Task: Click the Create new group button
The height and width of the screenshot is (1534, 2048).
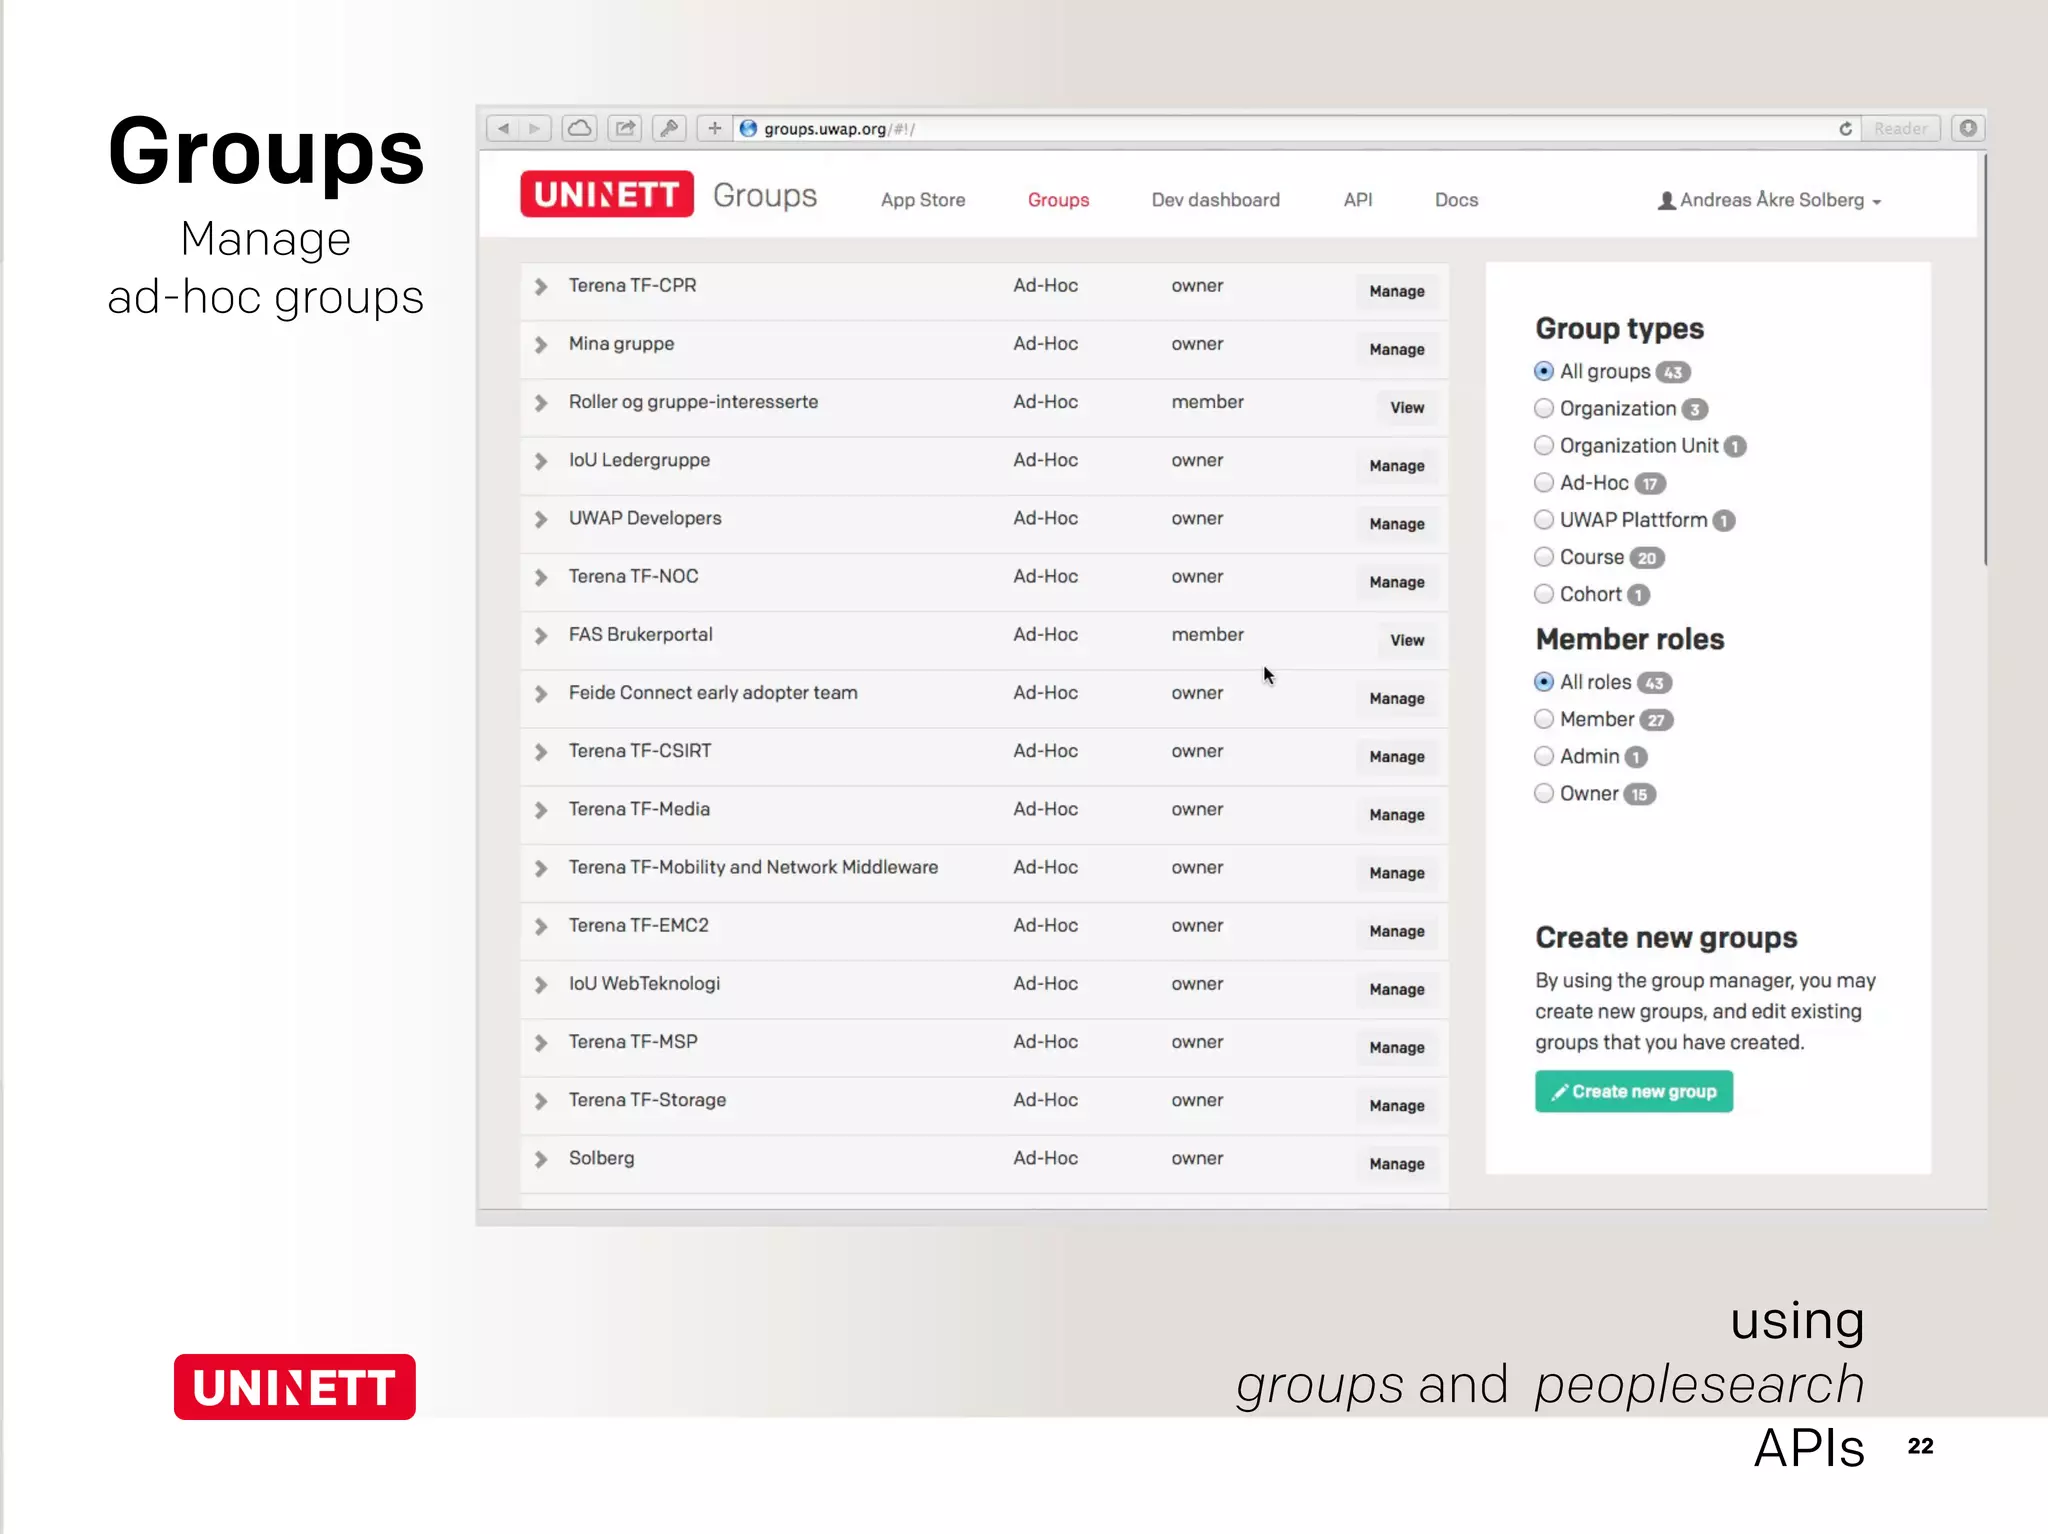Action: (x=1633, y=1091)
